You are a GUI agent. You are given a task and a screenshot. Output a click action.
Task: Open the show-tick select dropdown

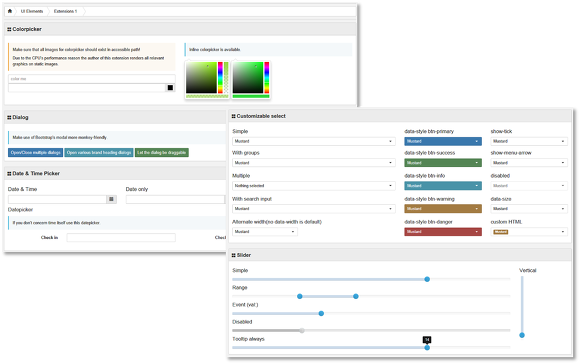529,141
